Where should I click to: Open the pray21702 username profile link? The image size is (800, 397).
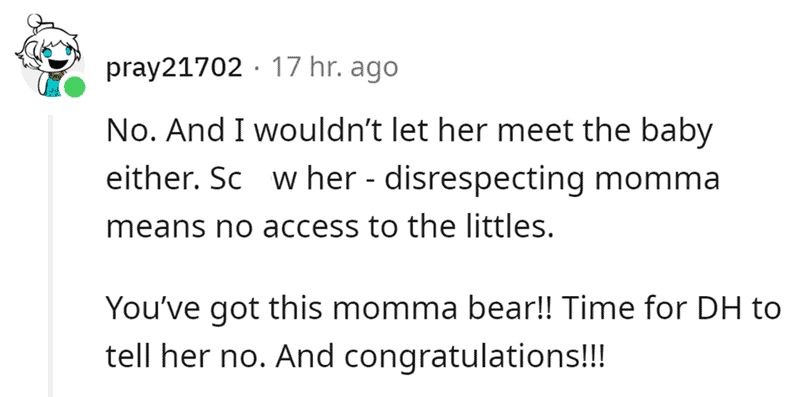pyautogui.click(x=174, y=68)
